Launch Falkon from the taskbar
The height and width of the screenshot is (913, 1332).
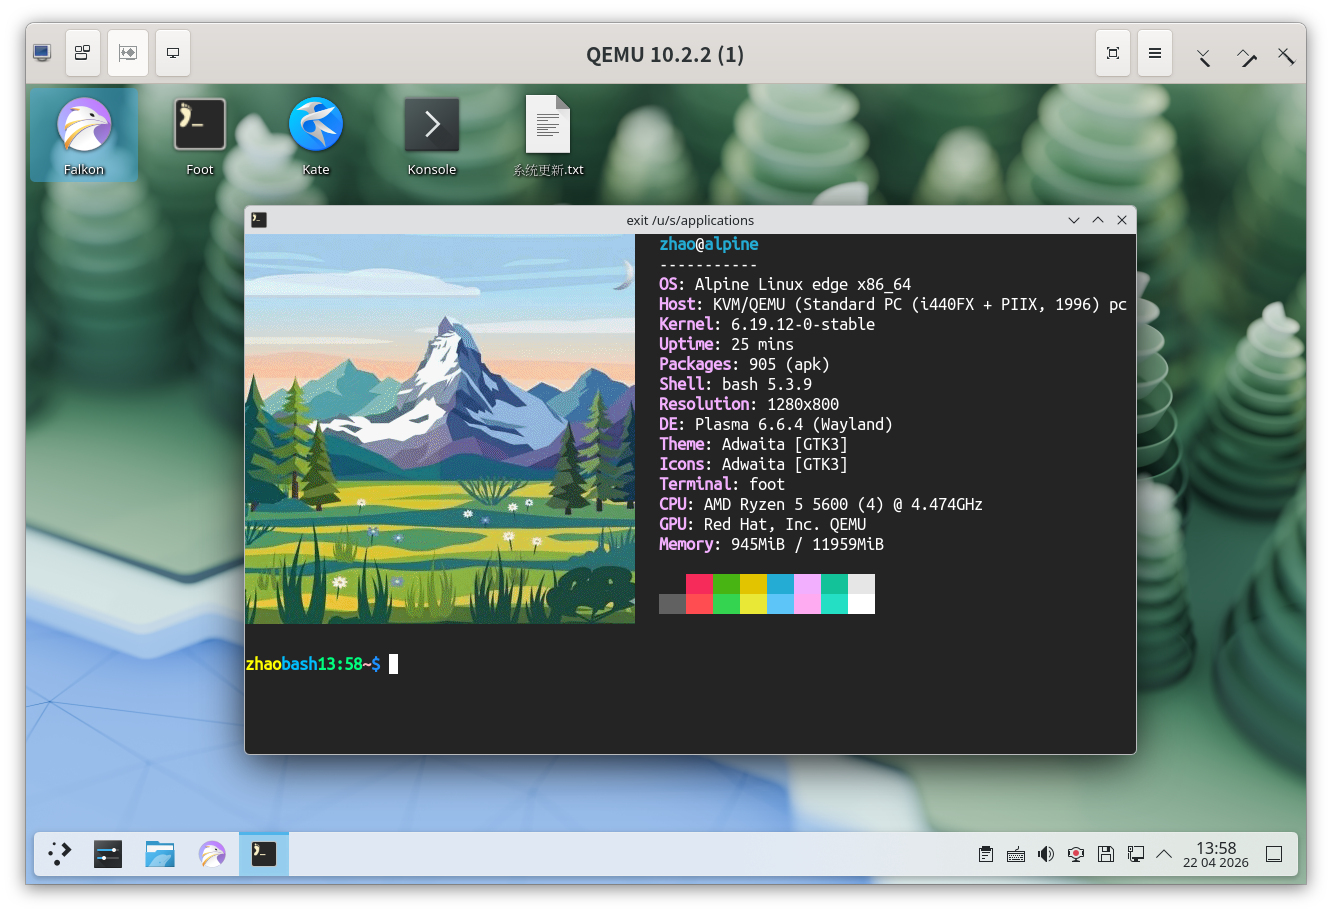[212, 854]
